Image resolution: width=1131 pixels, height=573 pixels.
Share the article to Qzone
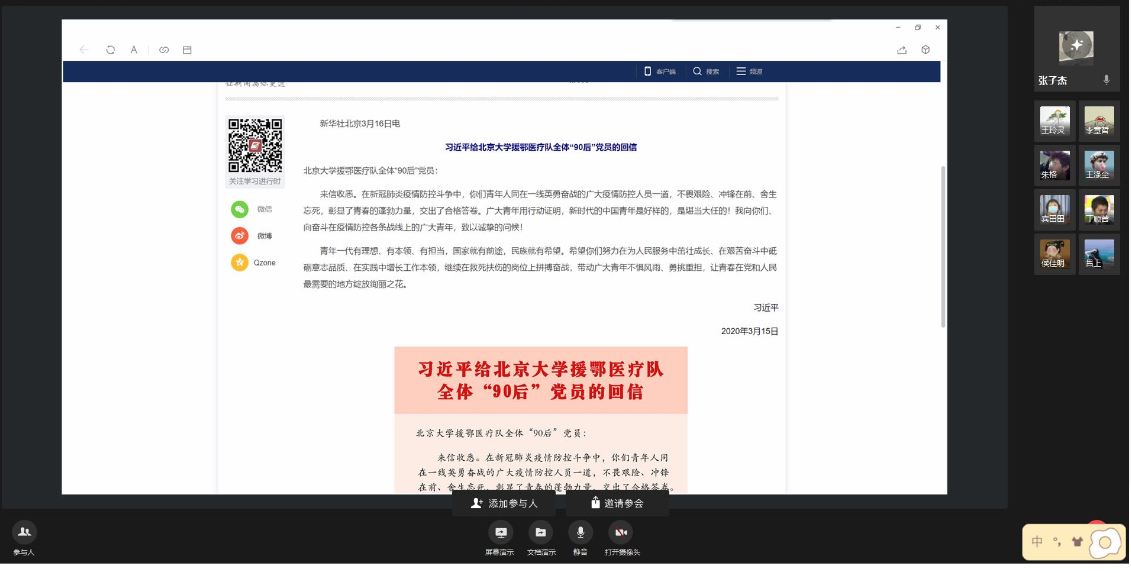tap(240, 263)
